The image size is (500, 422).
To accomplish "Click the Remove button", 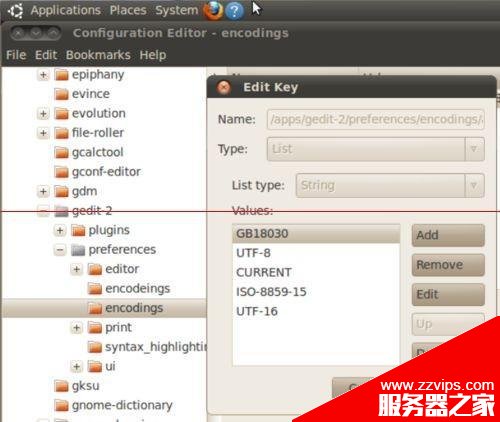I will click(x=448, y=265).
